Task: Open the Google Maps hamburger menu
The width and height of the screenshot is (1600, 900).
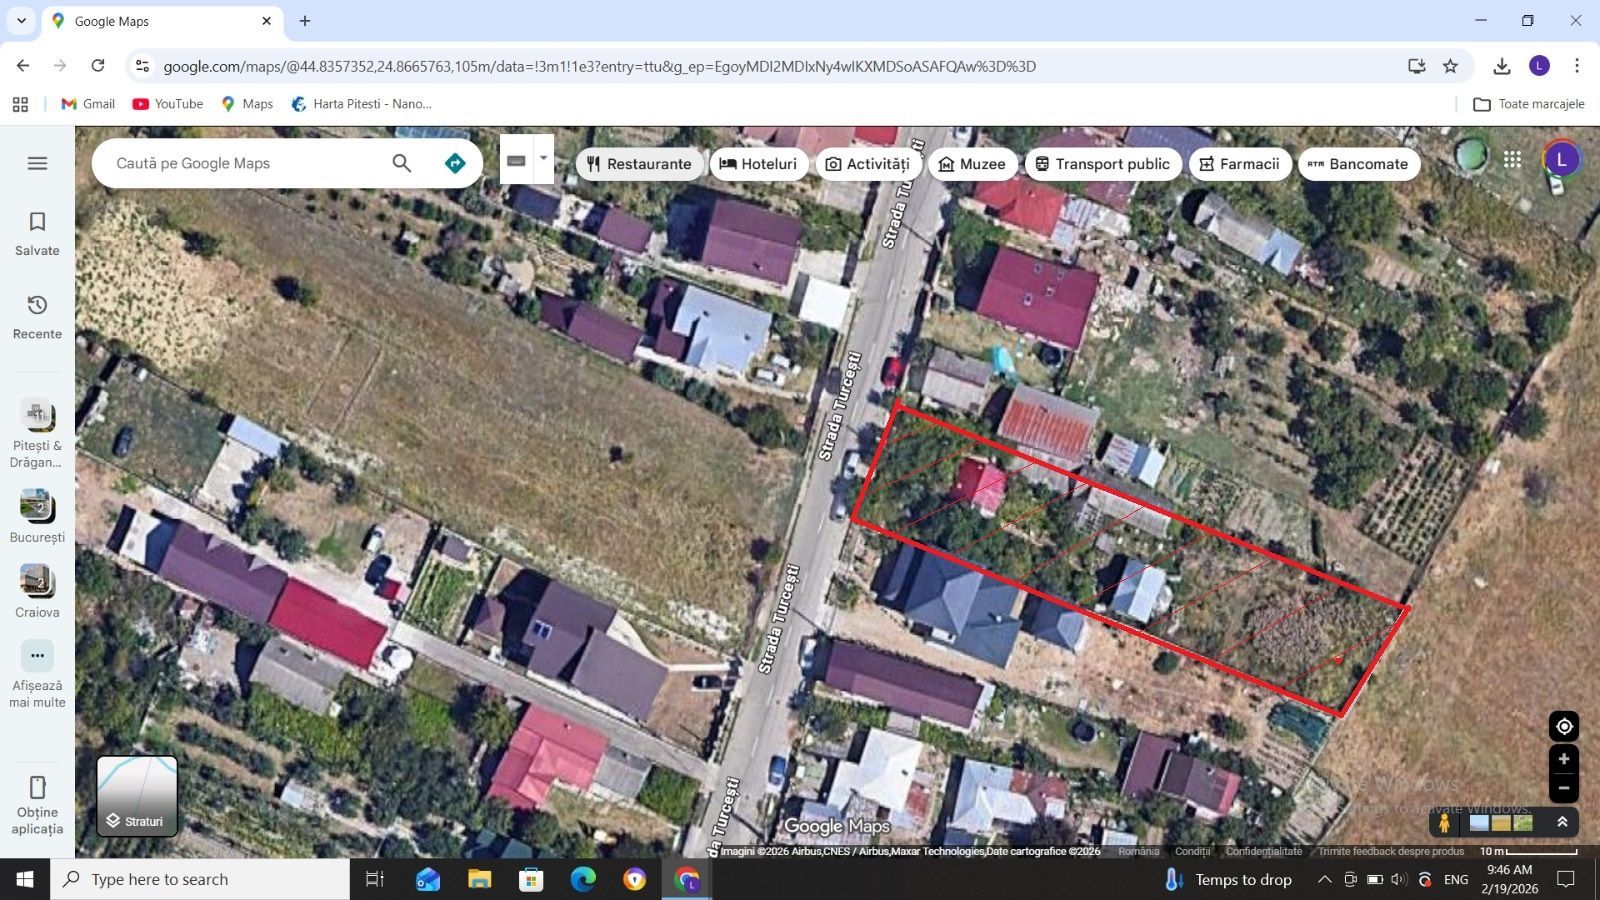Action: pyautogui.click(x=37, y=162)
